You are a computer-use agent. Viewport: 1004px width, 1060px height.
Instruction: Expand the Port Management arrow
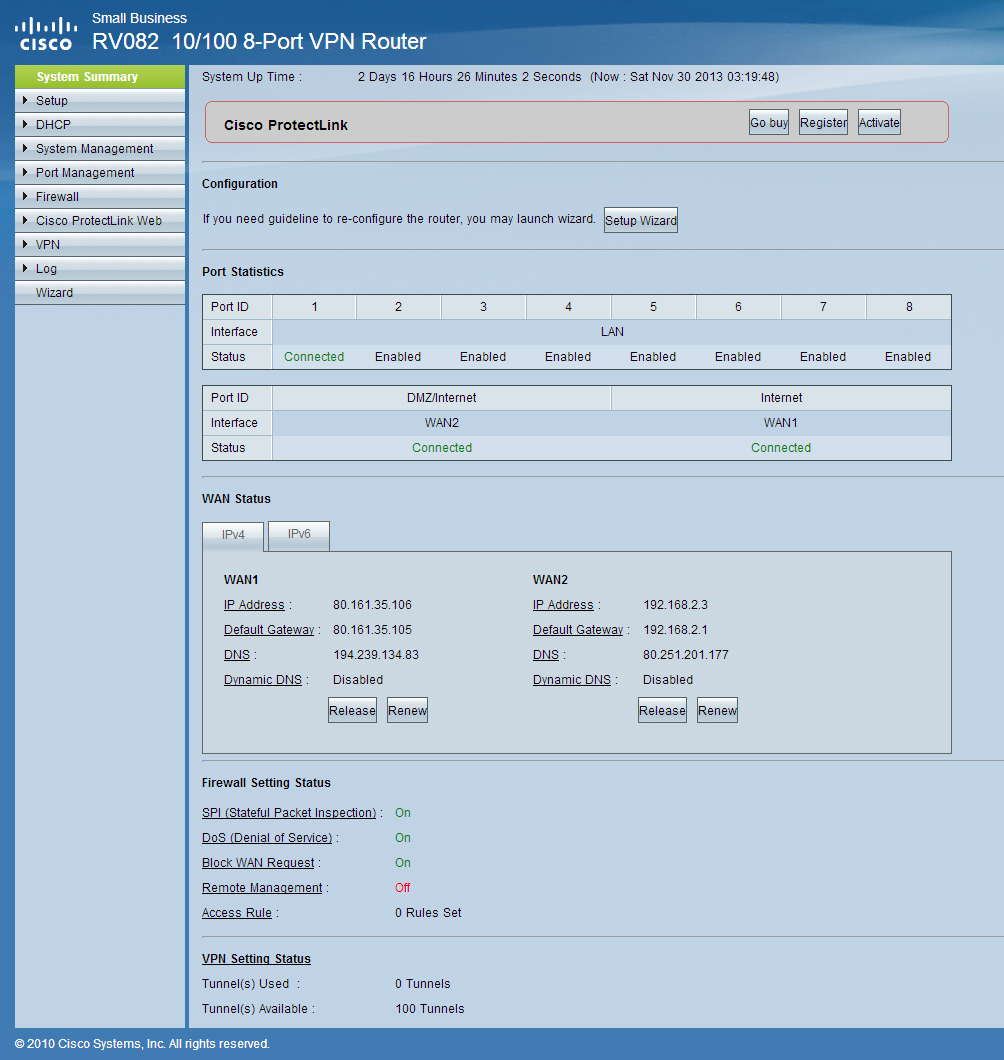(x=25, y=172)
